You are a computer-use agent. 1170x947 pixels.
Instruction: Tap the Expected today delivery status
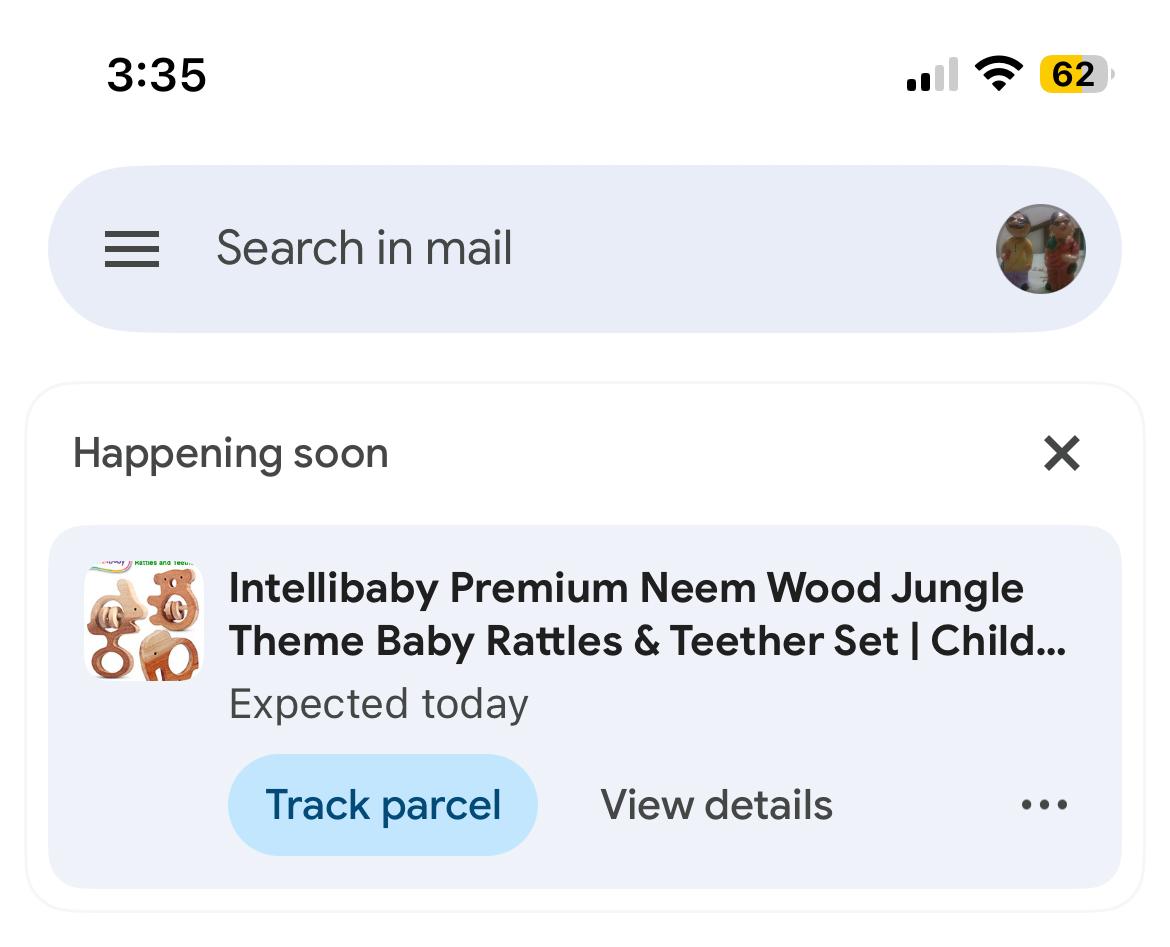click(378, 704)
